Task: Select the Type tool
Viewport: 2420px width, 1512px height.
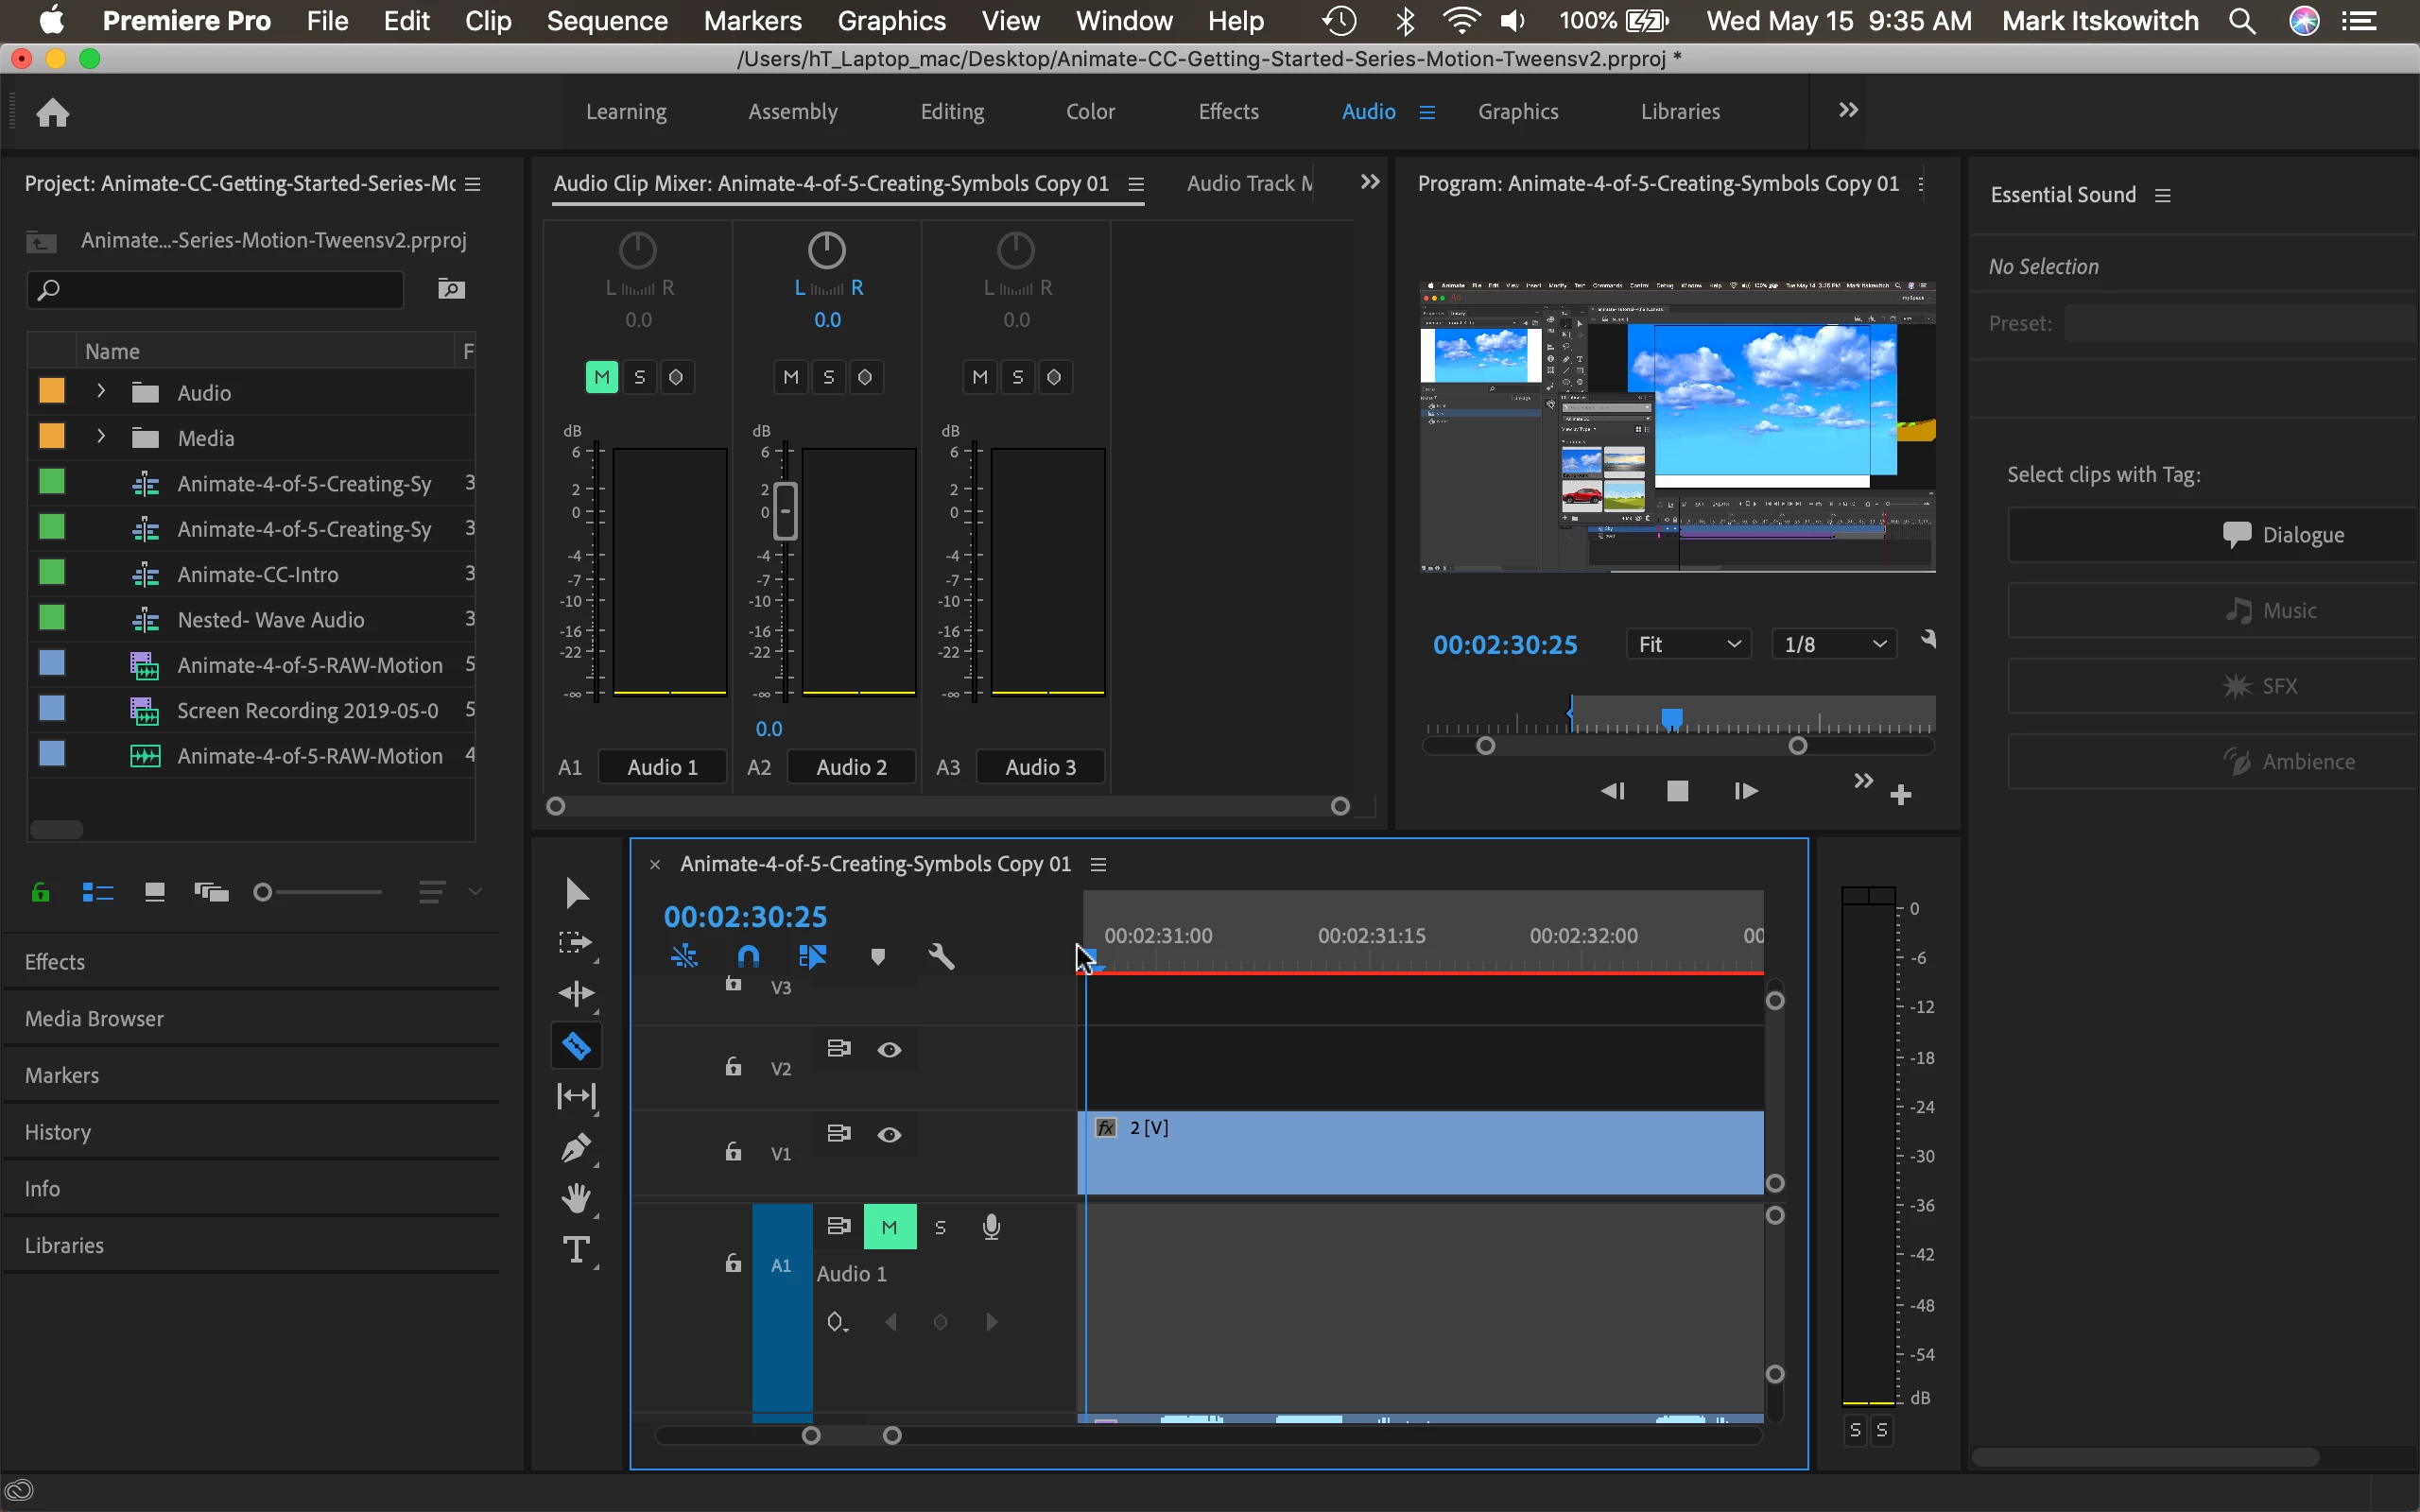Action: coord(576,1250)
